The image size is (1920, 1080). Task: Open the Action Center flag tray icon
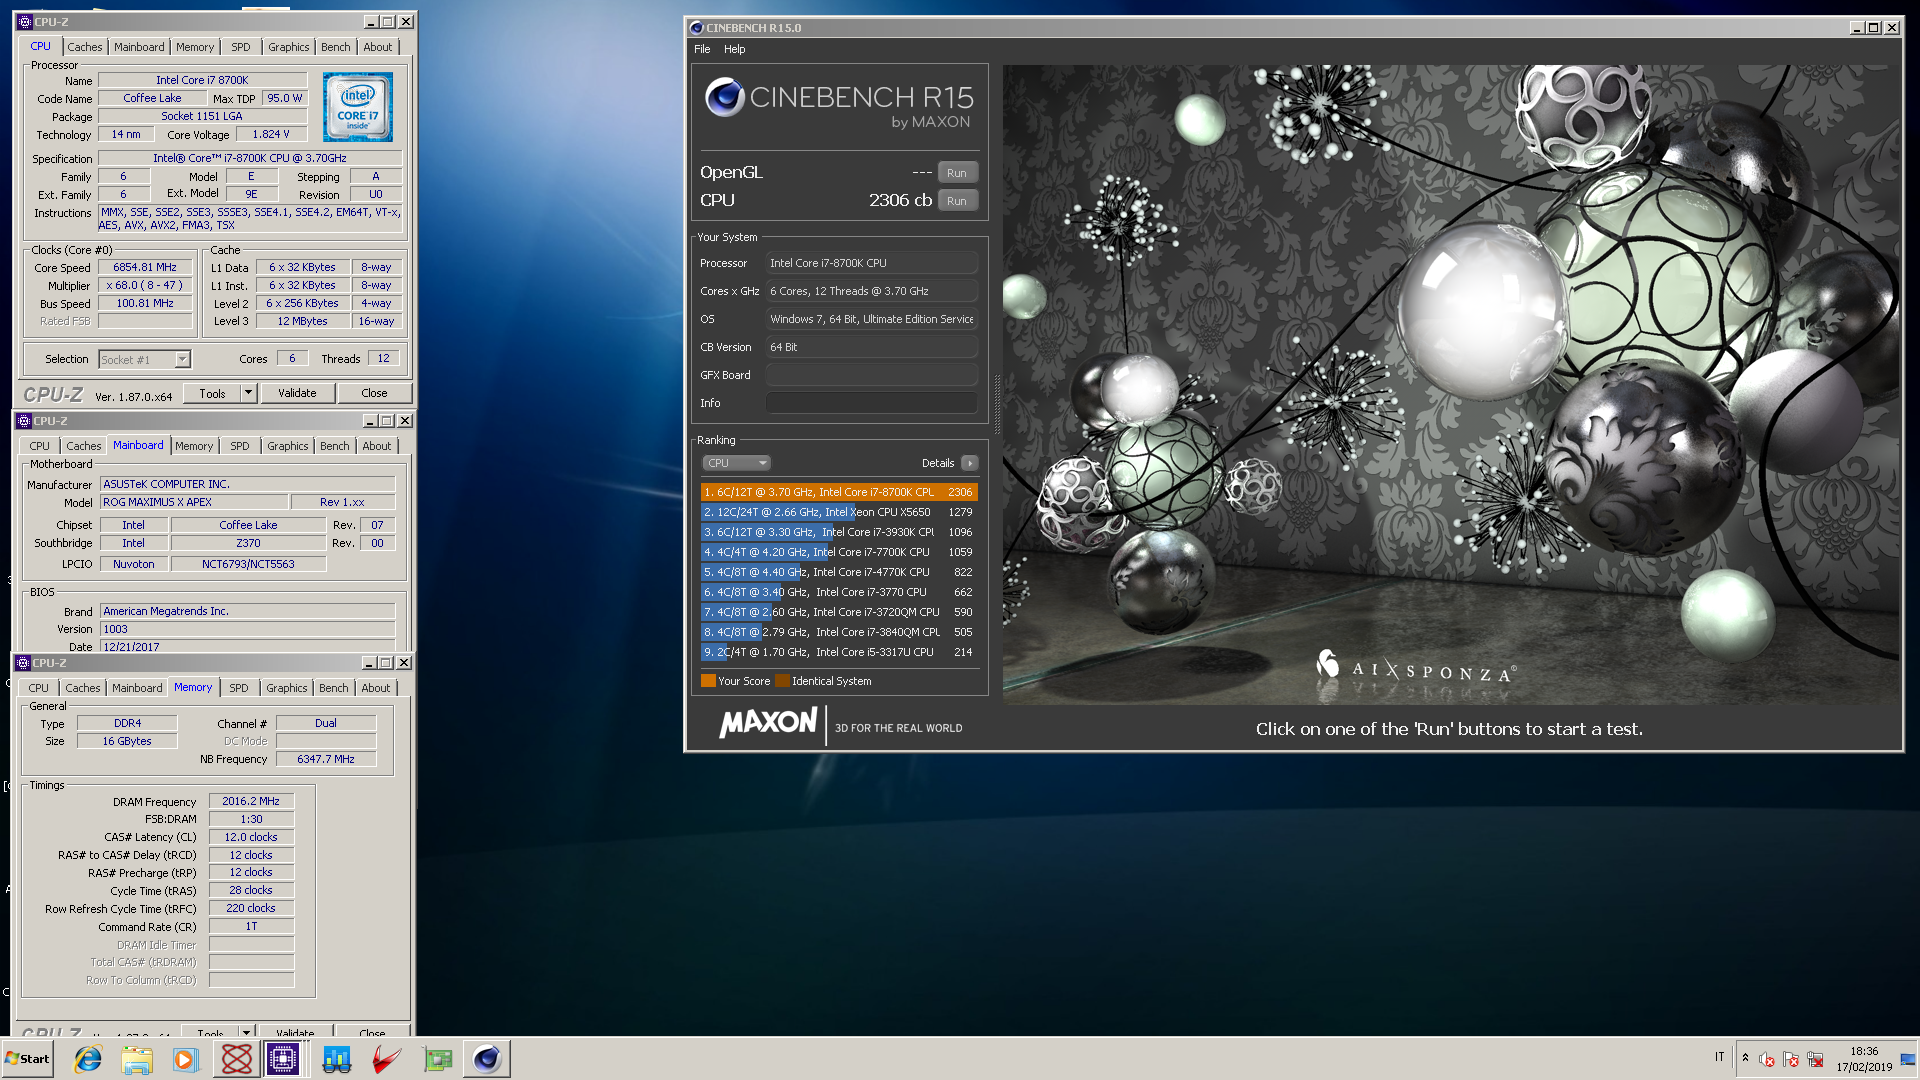(x=1791, y=1059)
